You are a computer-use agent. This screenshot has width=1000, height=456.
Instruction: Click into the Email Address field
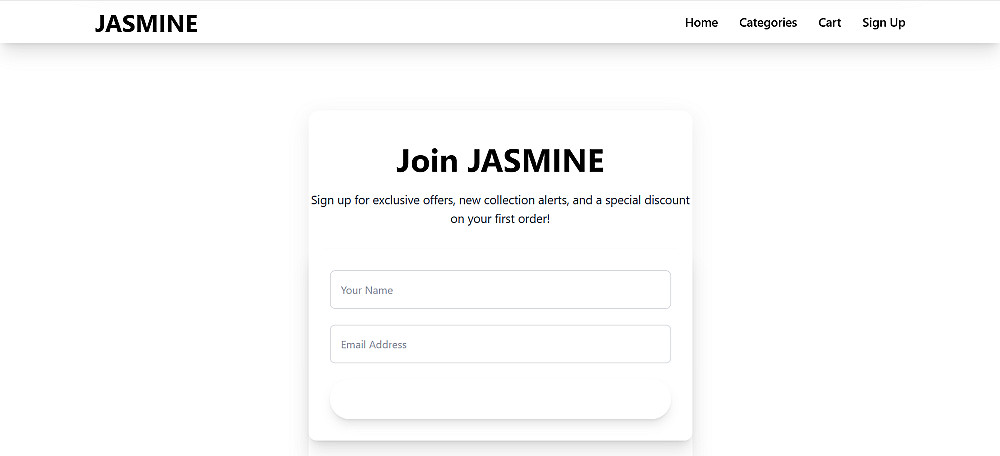(x=500, y=344)
